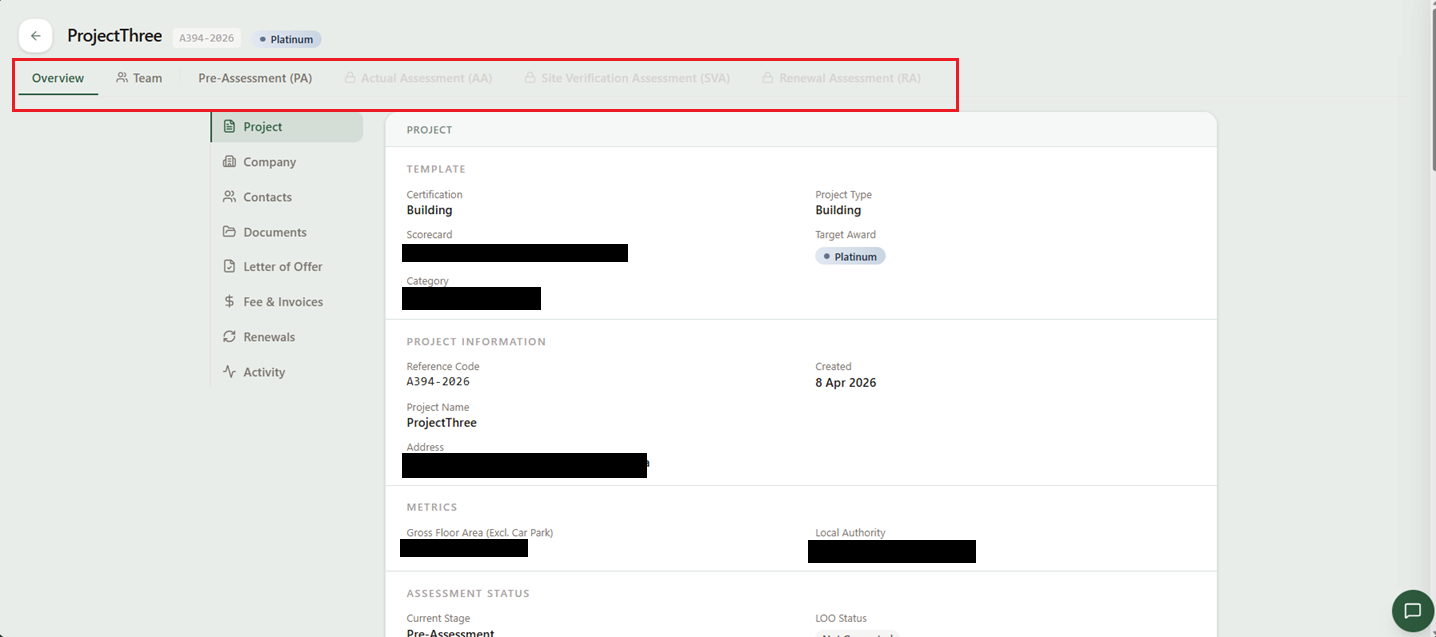Open the Documents section
The width and height of the screenshot is (1436, 637).
coord(287,232)
